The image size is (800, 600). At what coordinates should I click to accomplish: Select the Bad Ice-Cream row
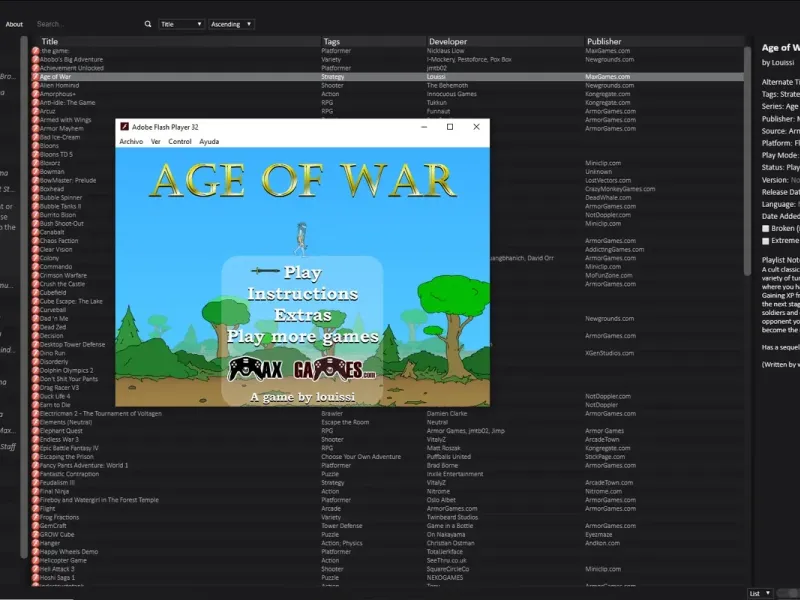[387, 137]
